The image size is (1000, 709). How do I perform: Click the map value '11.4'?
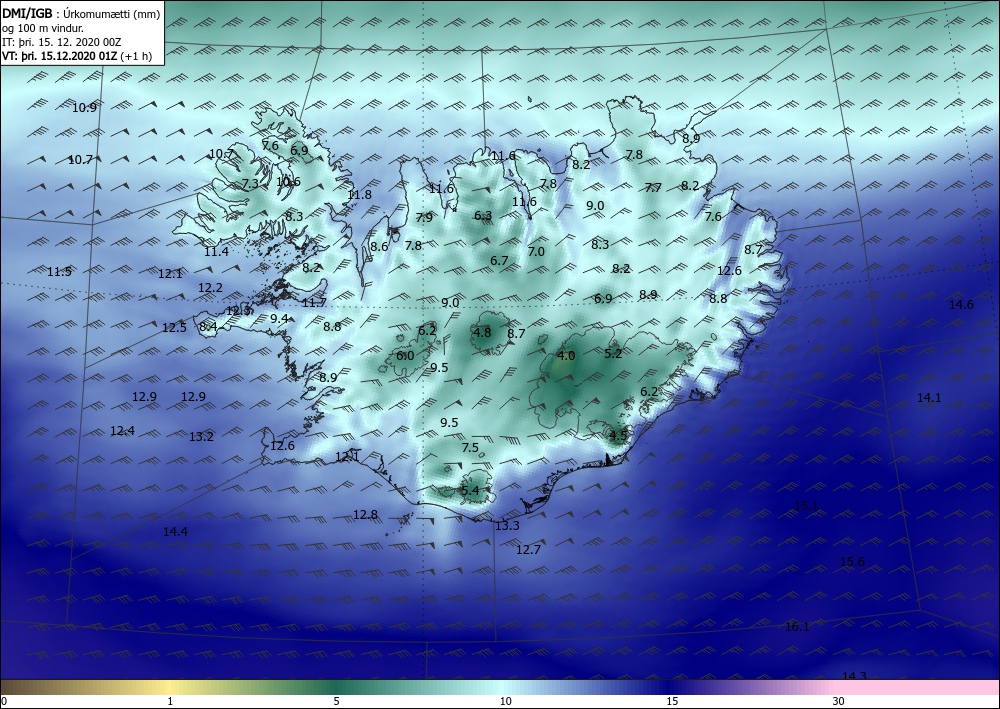(x=216, y=252)
